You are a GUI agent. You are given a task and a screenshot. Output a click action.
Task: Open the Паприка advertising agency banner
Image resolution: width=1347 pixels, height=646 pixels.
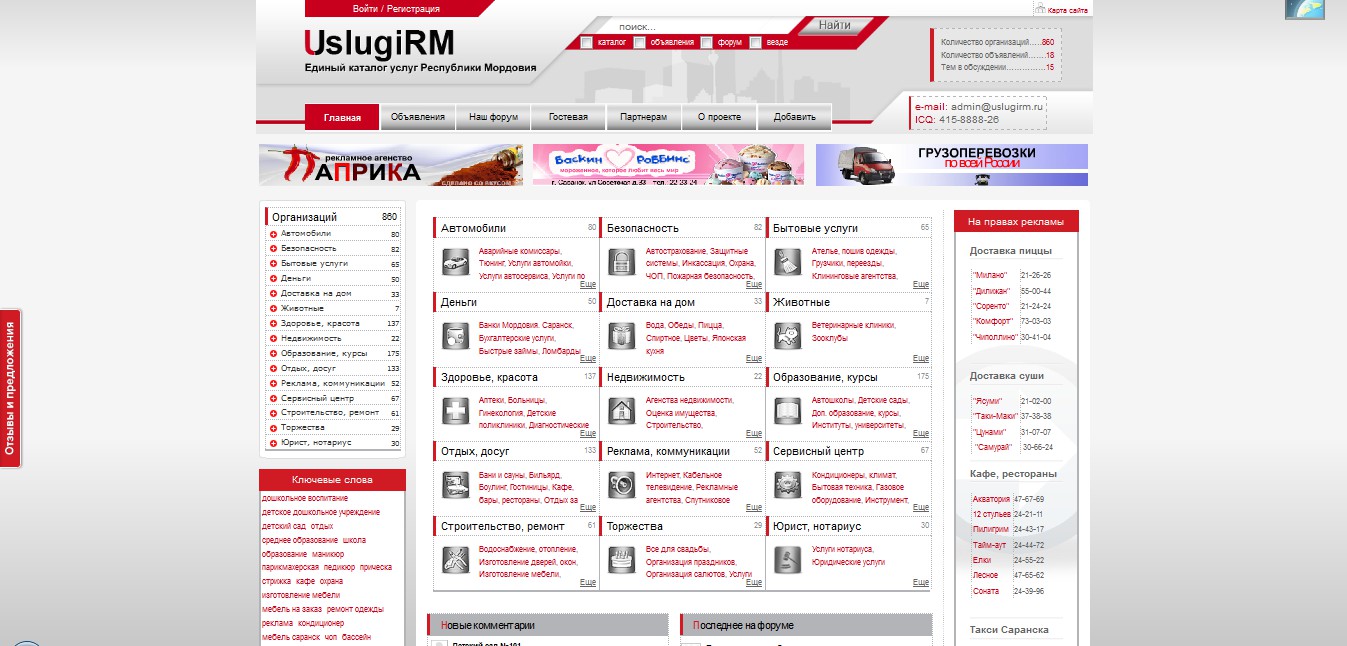click(x=391, y=165)
